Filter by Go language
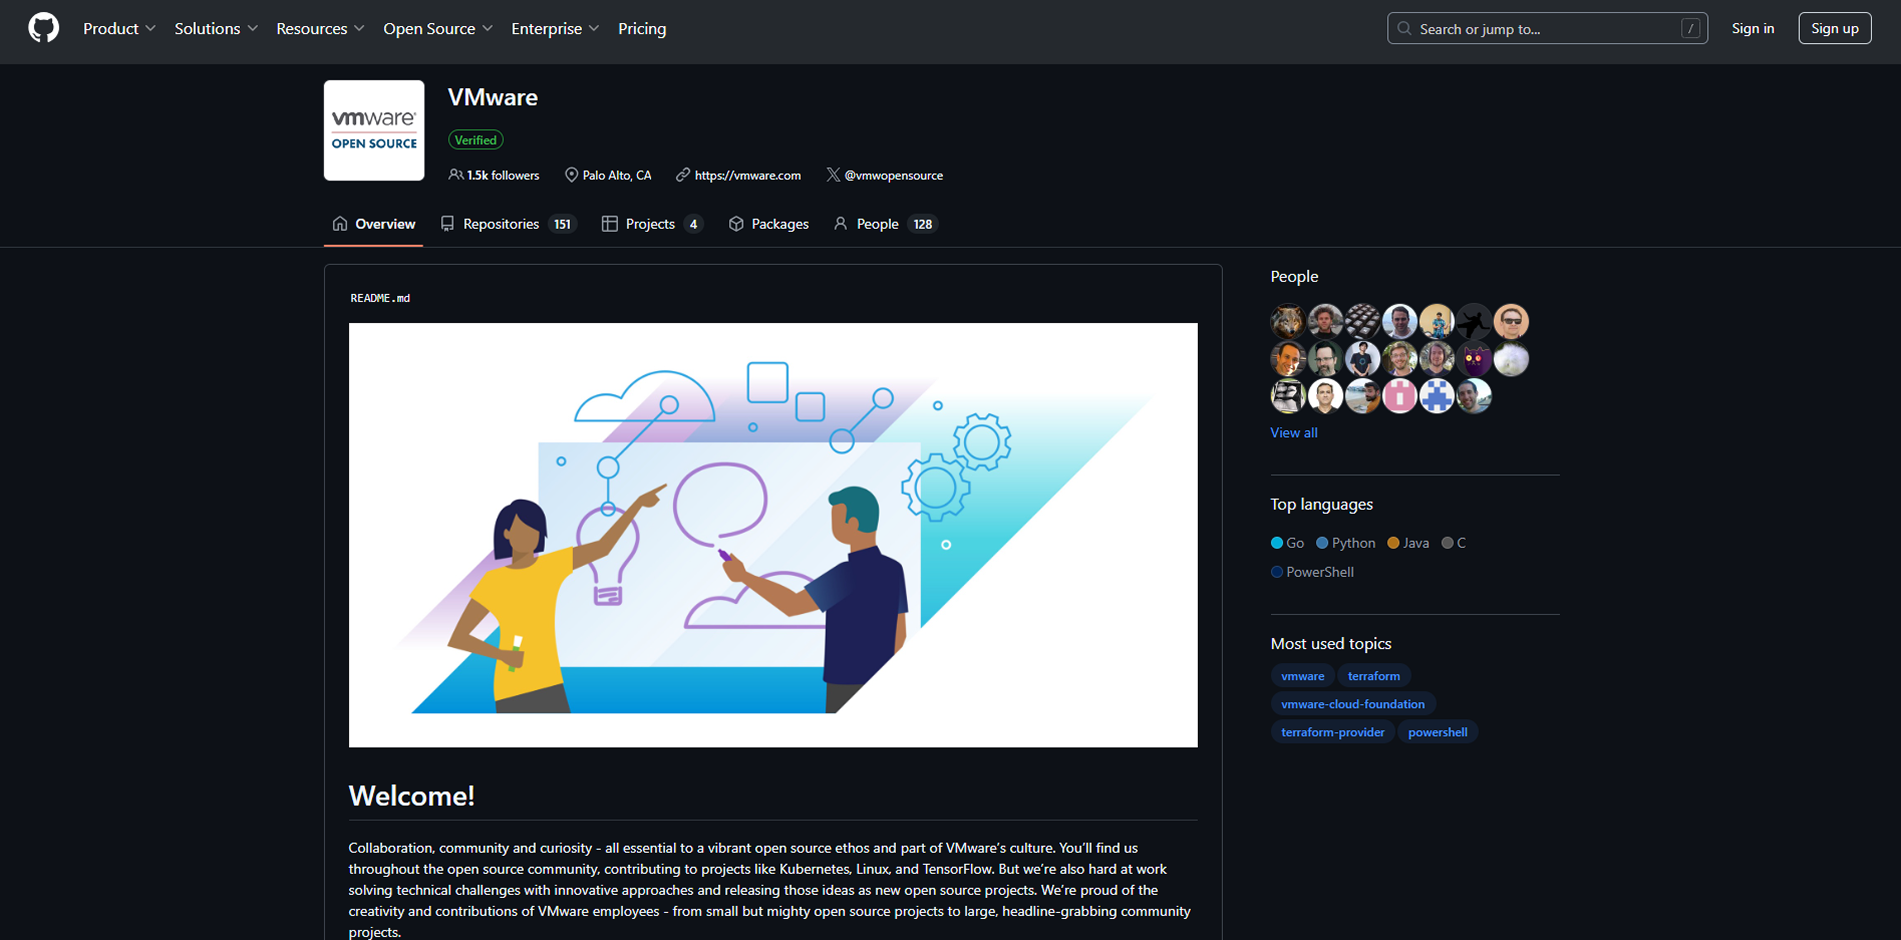Viewport: 1901px width, 940px height. tap(1287, 543)
